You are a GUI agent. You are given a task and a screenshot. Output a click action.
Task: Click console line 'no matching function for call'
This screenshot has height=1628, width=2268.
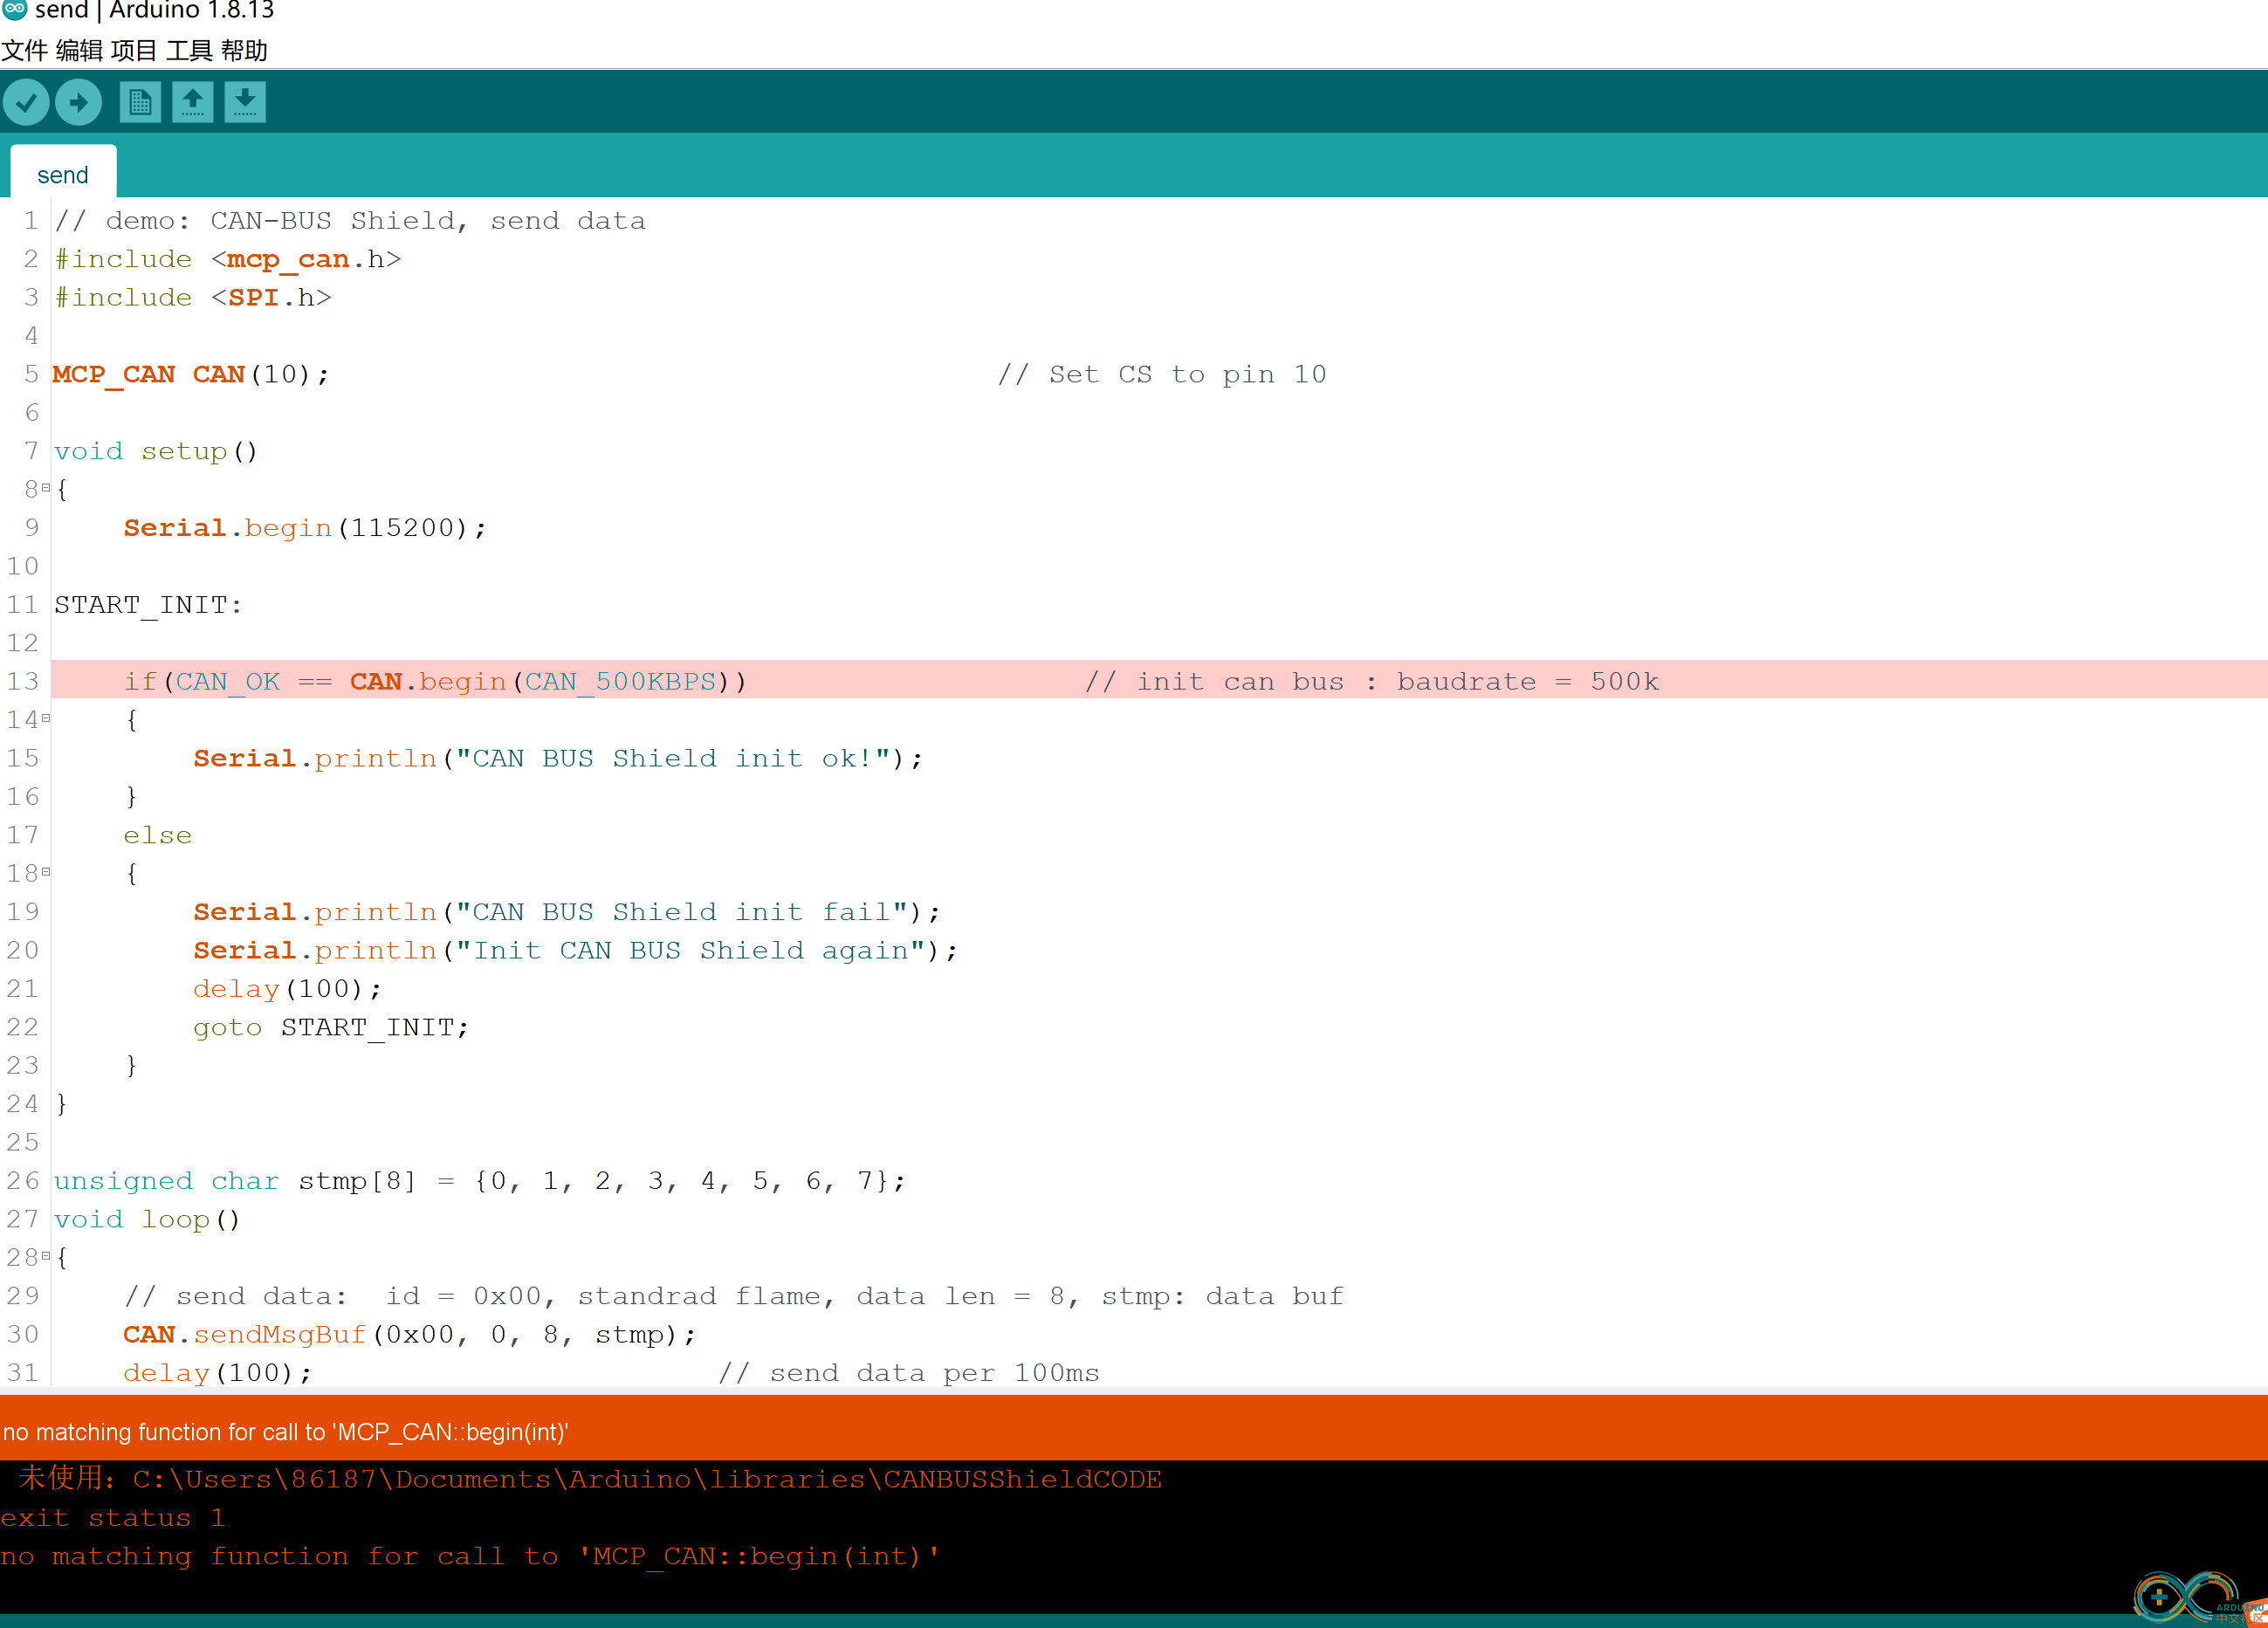(470, 1557)
